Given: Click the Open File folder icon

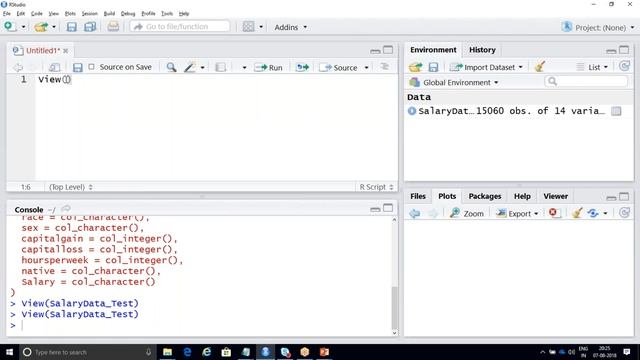Looking at the screenshot, I should coord(41,27).
